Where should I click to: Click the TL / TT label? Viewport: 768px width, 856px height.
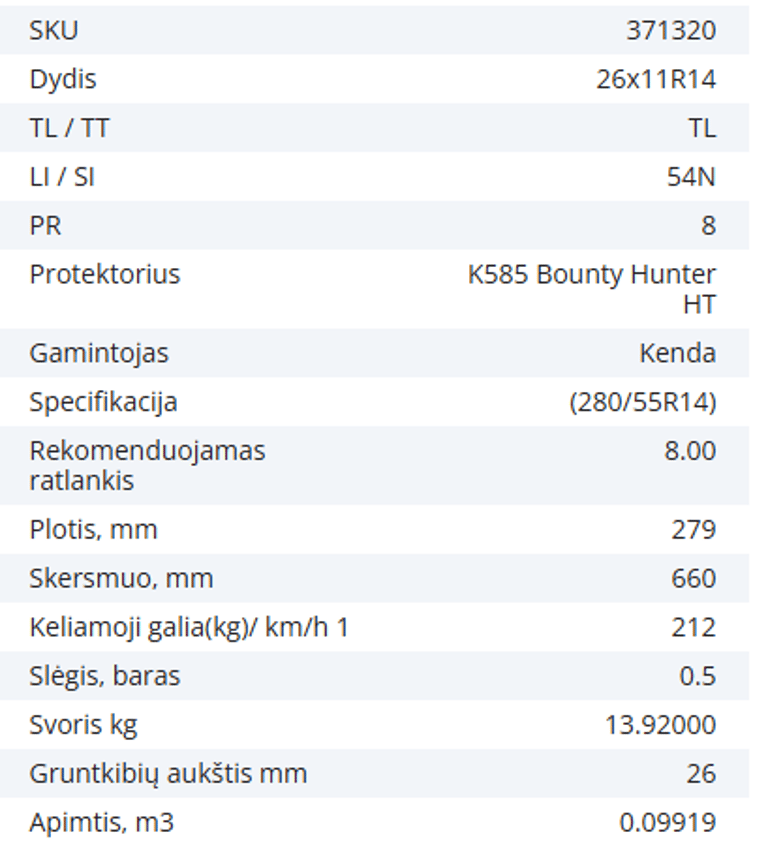coord(69,129)
